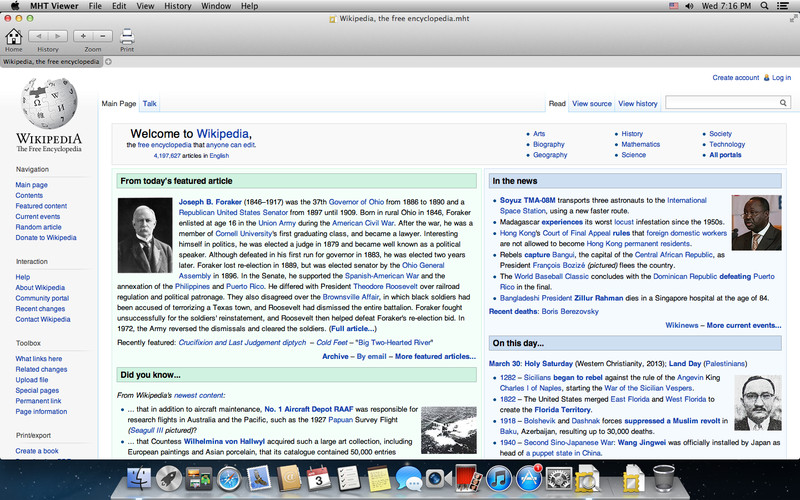This screenshot has width=800, height=500.
Task: Open FaceTime from the dock
Action: tap(439, 479)
